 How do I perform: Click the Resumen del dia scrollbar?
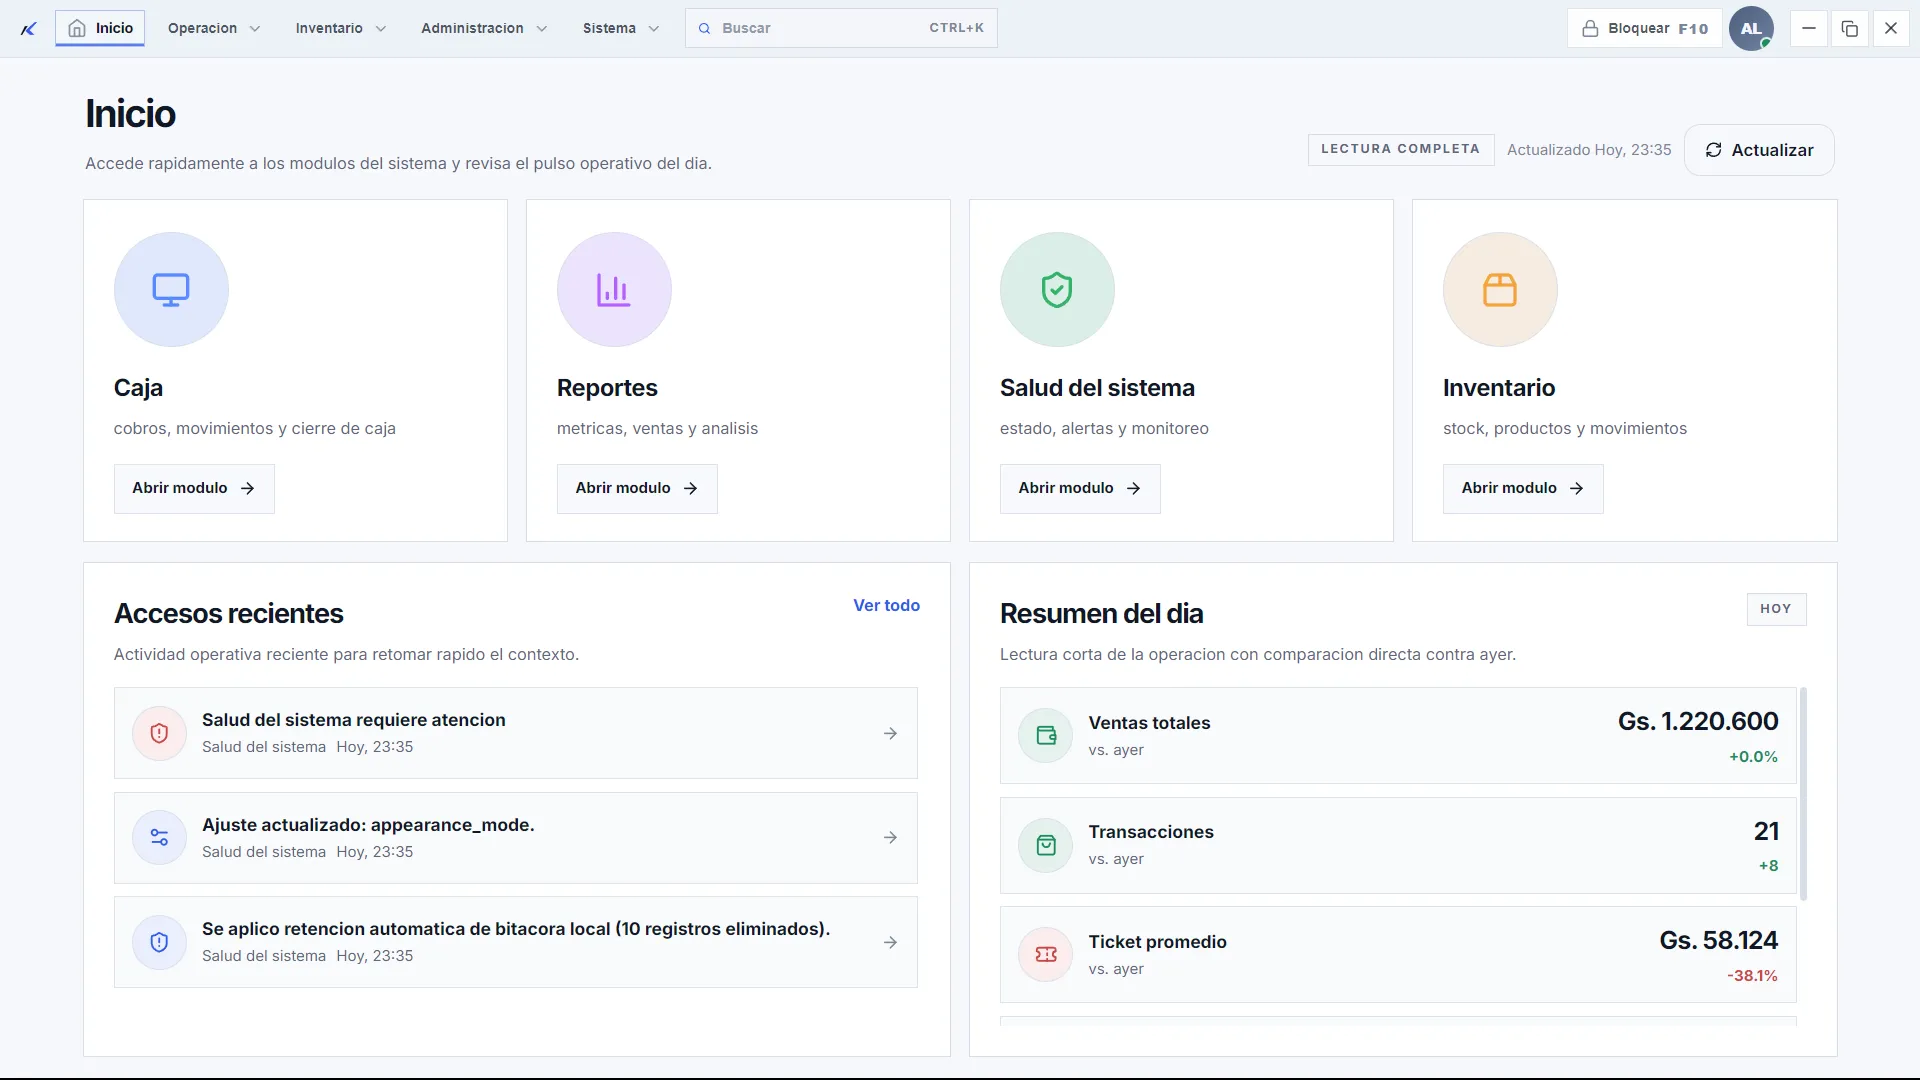(1803, 793)
